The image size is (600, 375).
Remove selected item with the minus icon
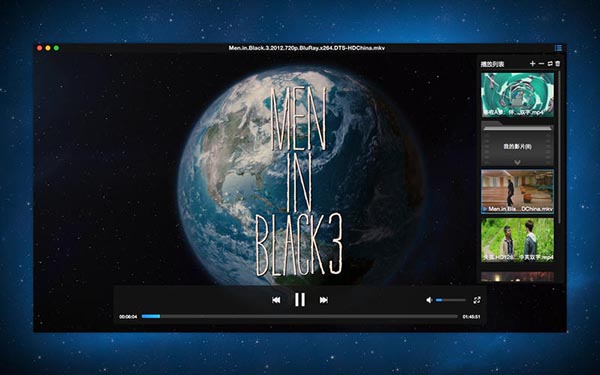541,64
